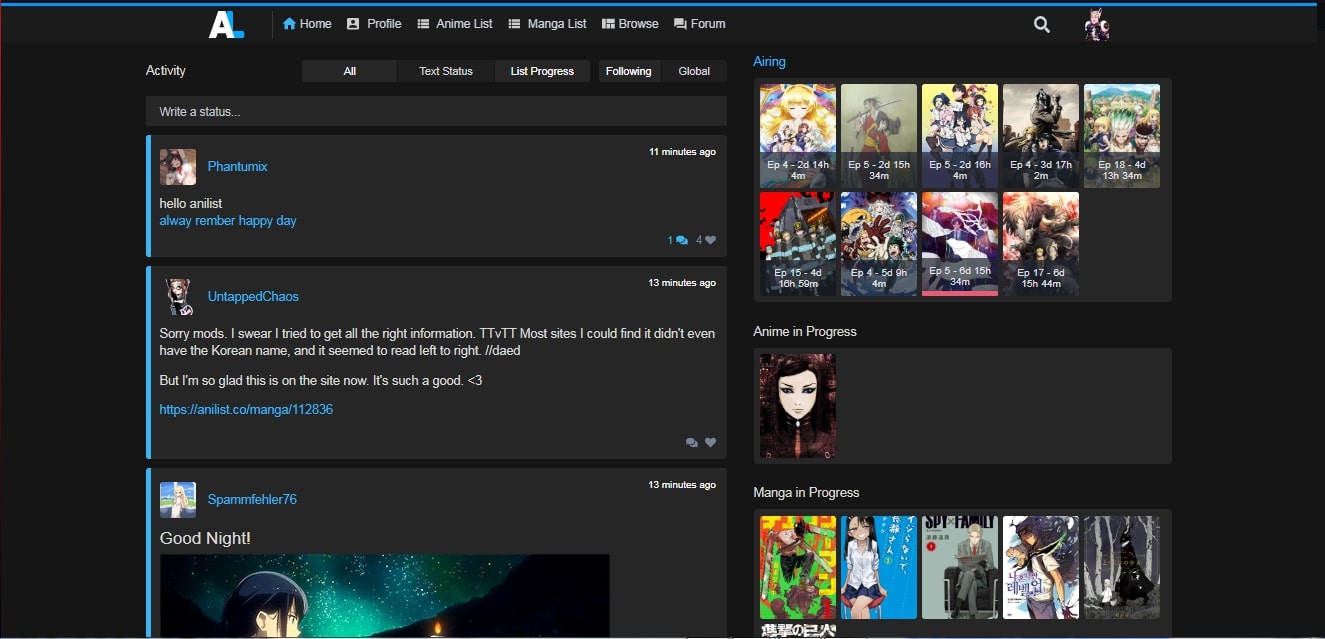Open the anilist.co/manga/112836 link

click(x=246, y=409)
